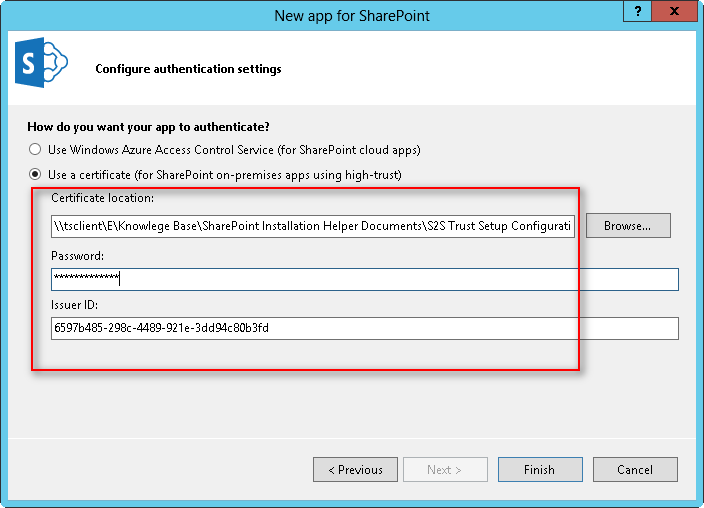The width and height of the screenshot is (704, 508).
Task: Select Windows Azure Access Control Service option
Action: click(x=36, y=150)
